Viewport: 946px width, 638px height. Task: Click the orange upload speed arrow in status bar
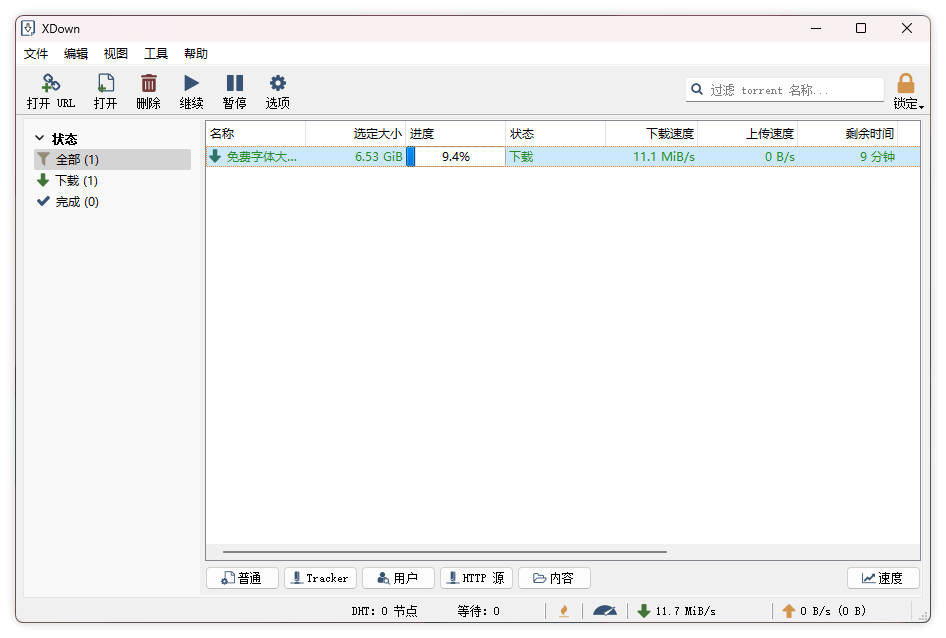coord(789,611)
